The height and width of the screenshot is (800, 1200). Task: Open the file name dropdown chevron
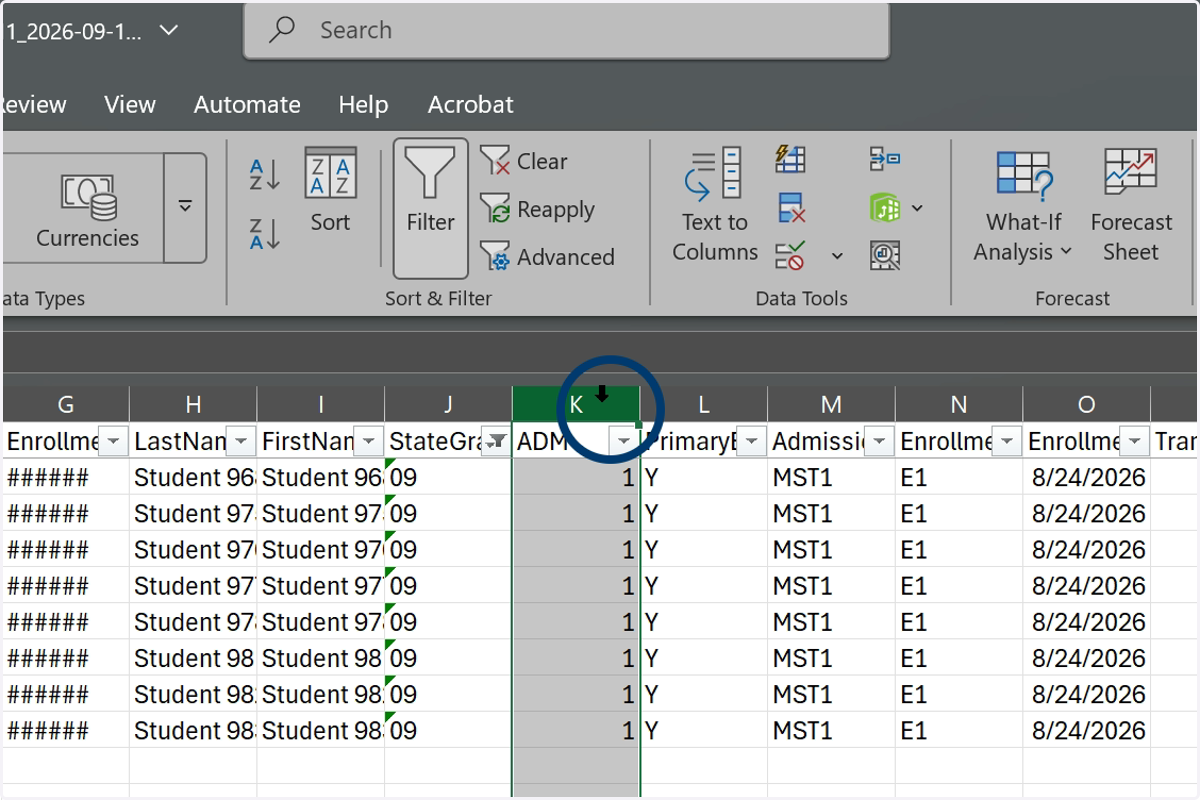pos(169,30)
